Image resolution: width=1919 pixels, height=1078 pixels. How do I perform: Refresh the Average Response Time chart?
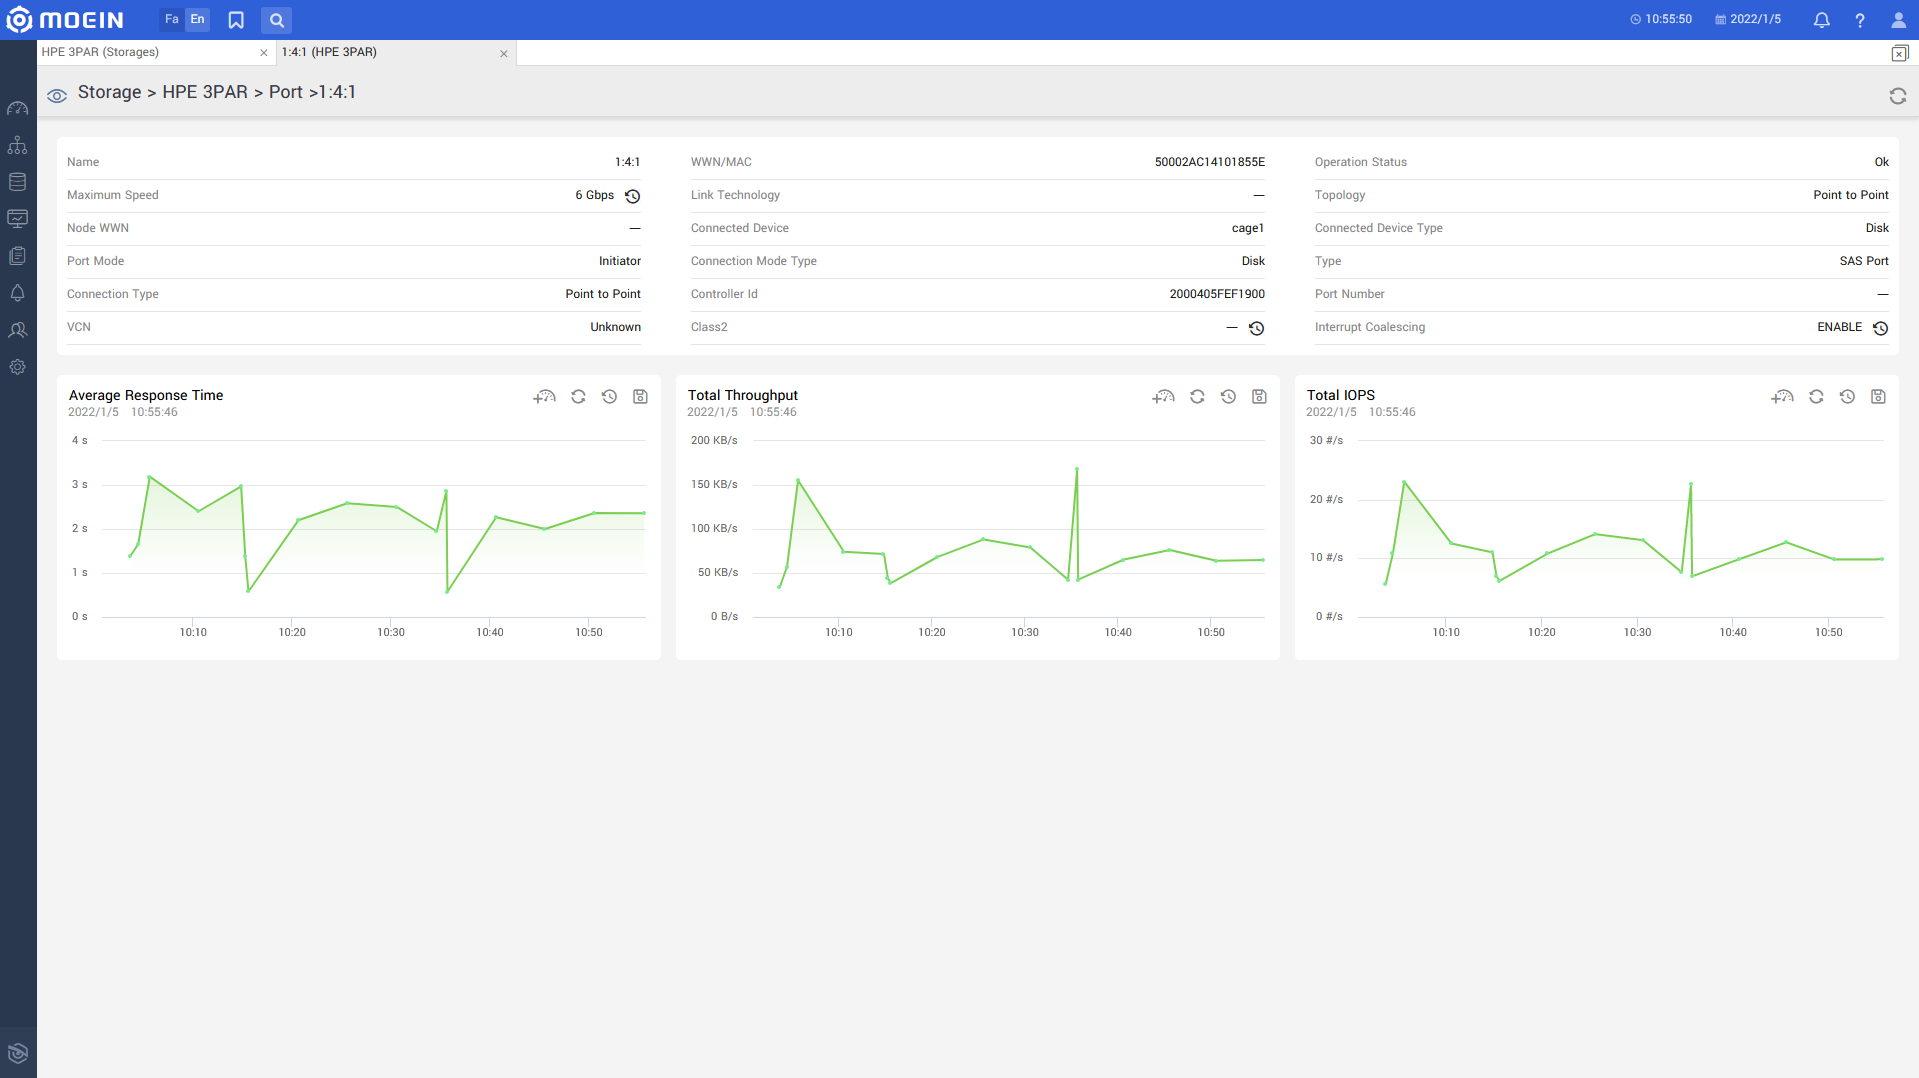coord(578,397)
